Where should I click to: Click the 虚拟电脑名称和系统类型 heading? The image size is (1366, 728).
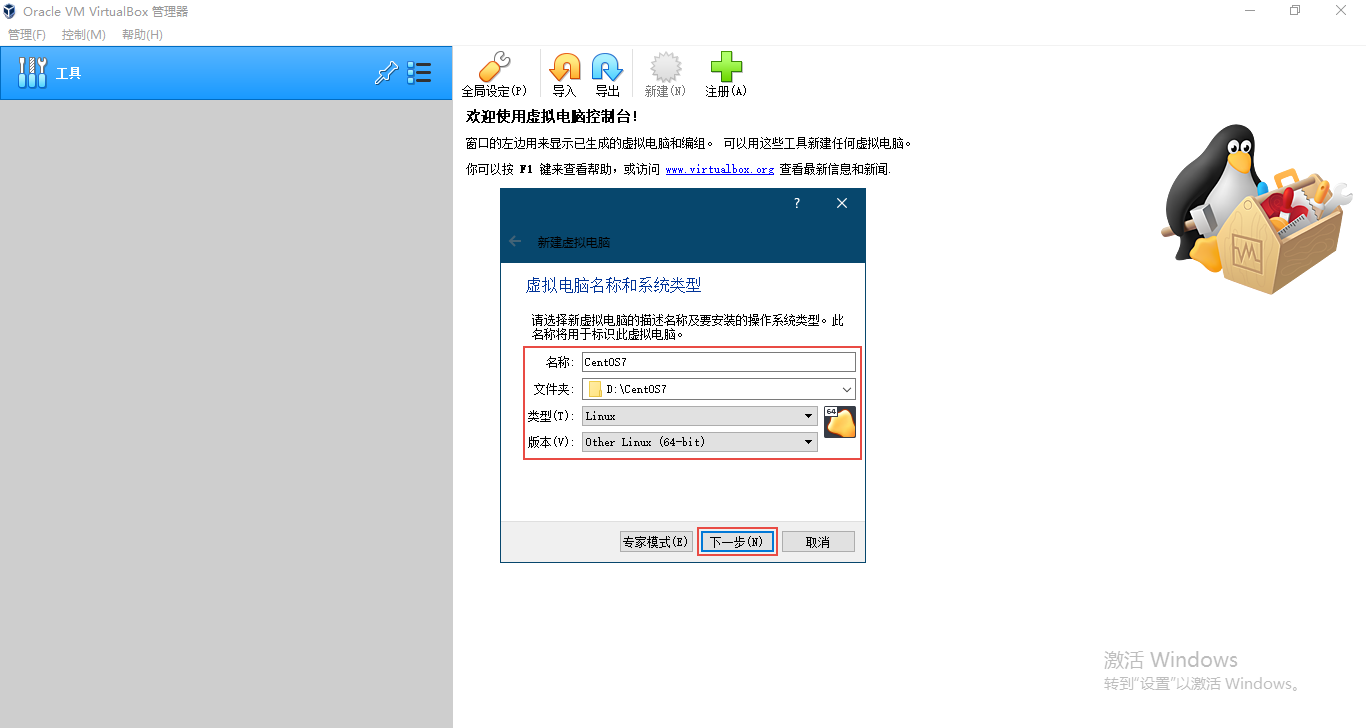(x=614, y=285)
